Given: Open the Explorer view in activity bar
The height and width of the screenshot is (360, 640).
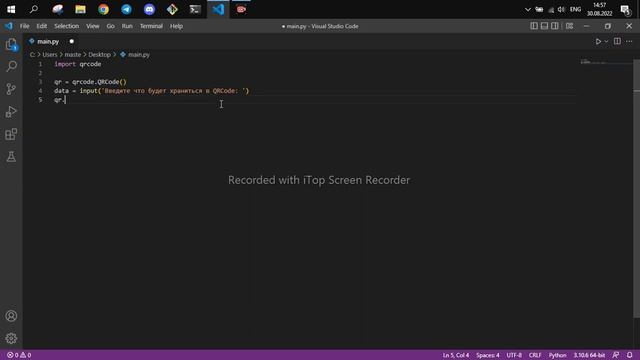Looking at the screenshot, I should tap(11, 44).
